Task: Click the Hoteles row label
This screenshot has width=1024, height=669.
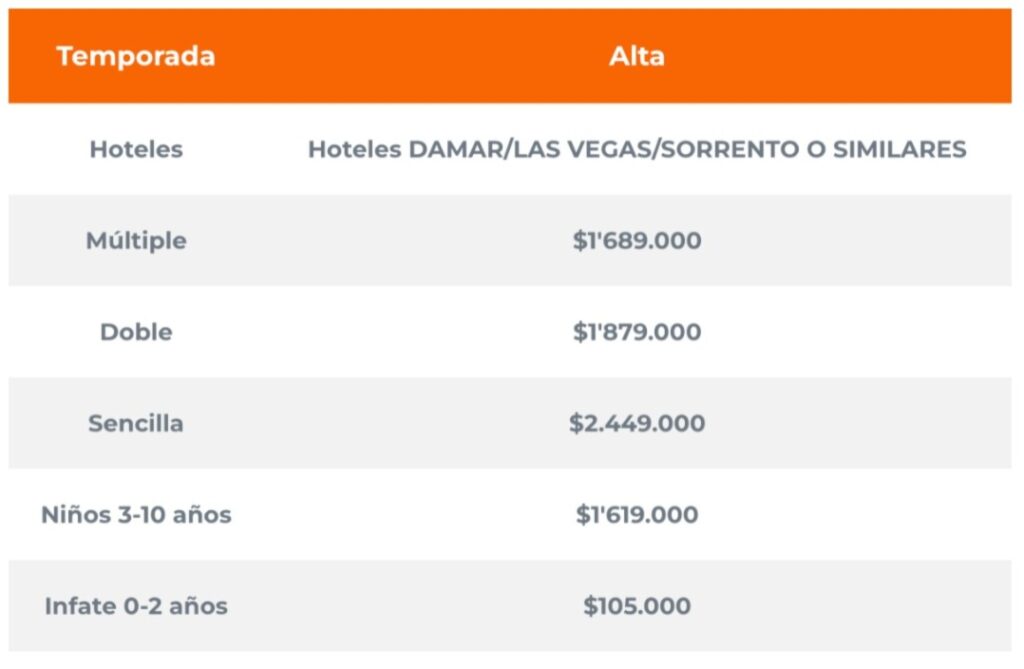Action: pos(136,150)
